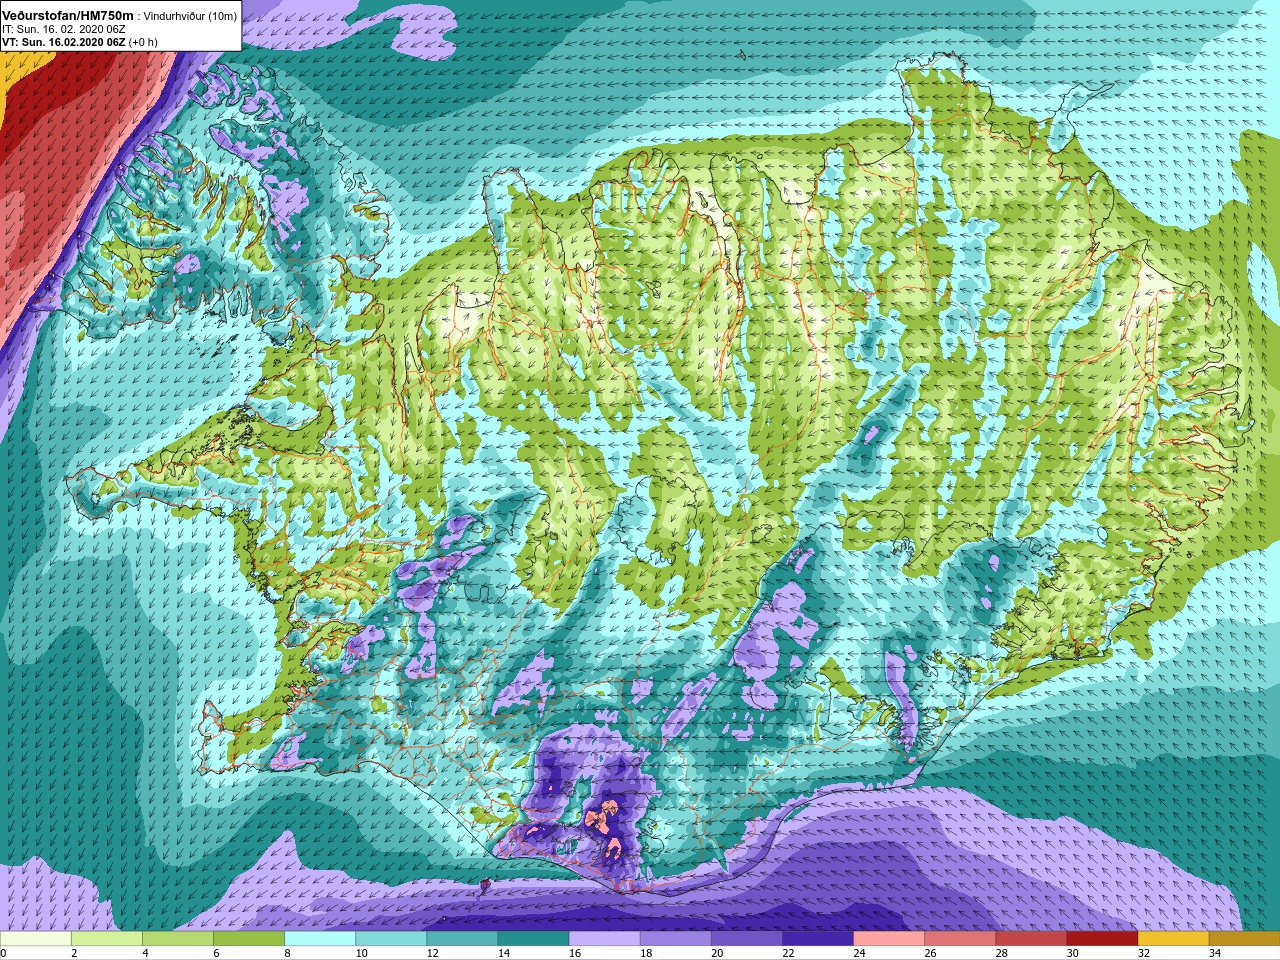Select the gold swatch above 34

point(1243,939)
